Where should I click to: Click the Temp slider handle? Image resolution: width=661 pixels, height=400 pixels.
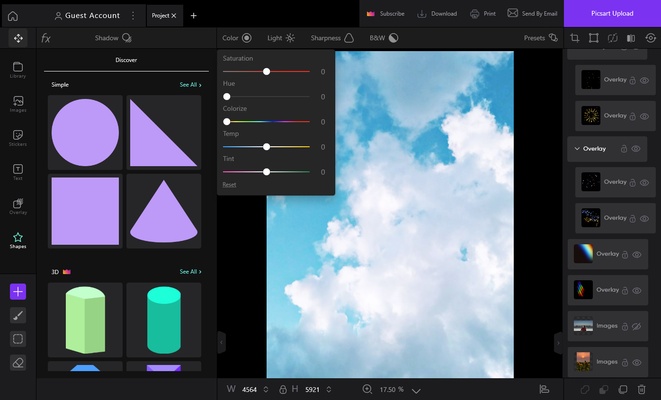[x=266, y=147]
